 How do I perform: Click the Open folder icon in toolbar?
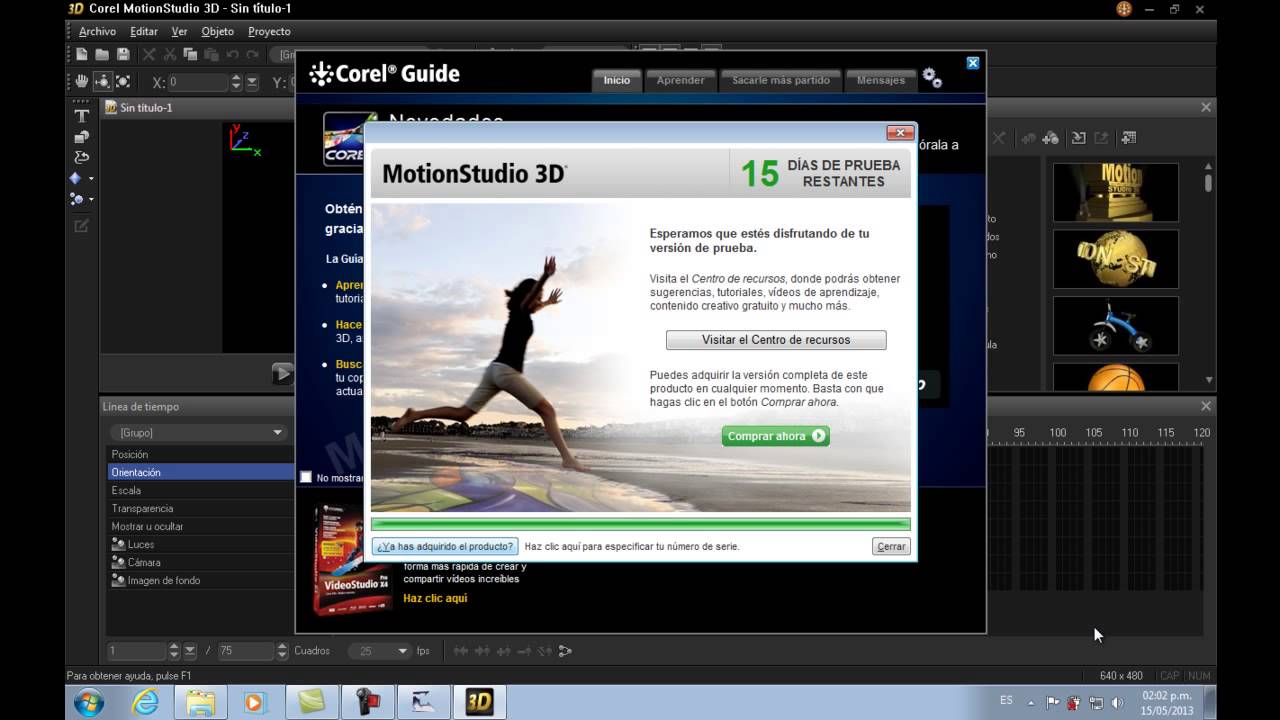[102, 55]
